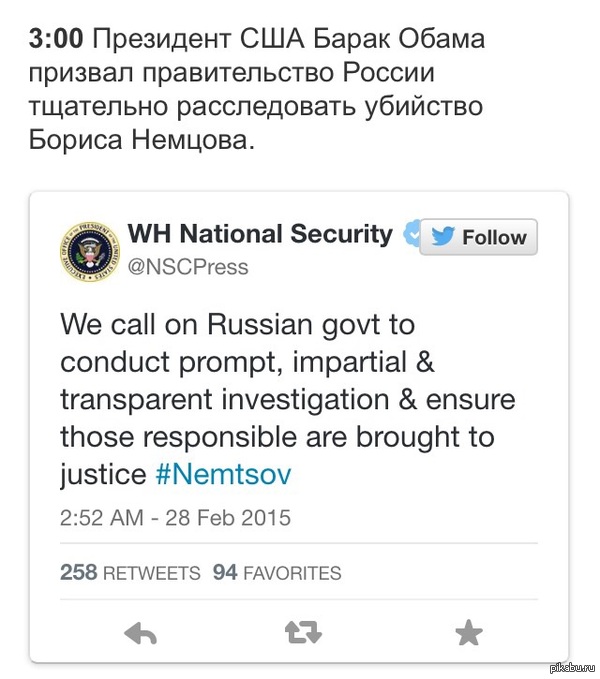The image size is (600, 679).
Task: Favorite the tweet with star icon
Action: [x=469, y=633]
